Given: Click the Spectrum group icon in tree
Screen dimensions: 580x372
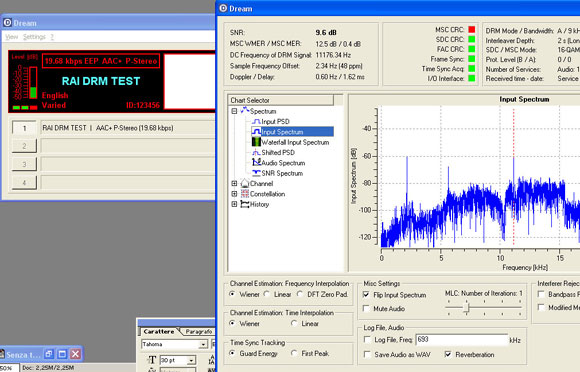Looking at the screenshot, I should [245, 111].
